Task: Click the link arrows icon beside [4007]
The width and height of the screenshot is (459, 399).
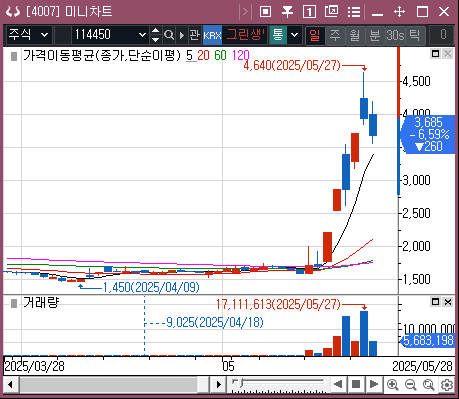Action: 13,12
